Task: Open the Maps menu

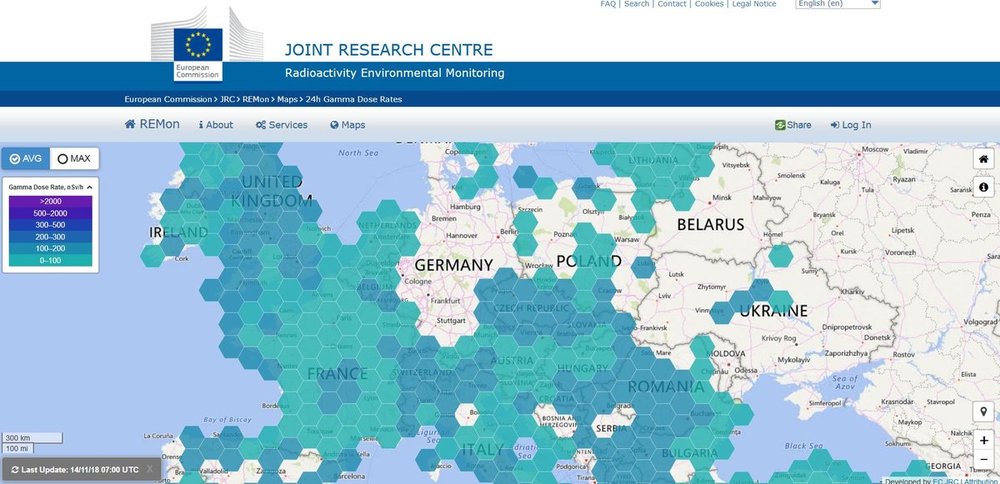Action: [x=347, y=125]
